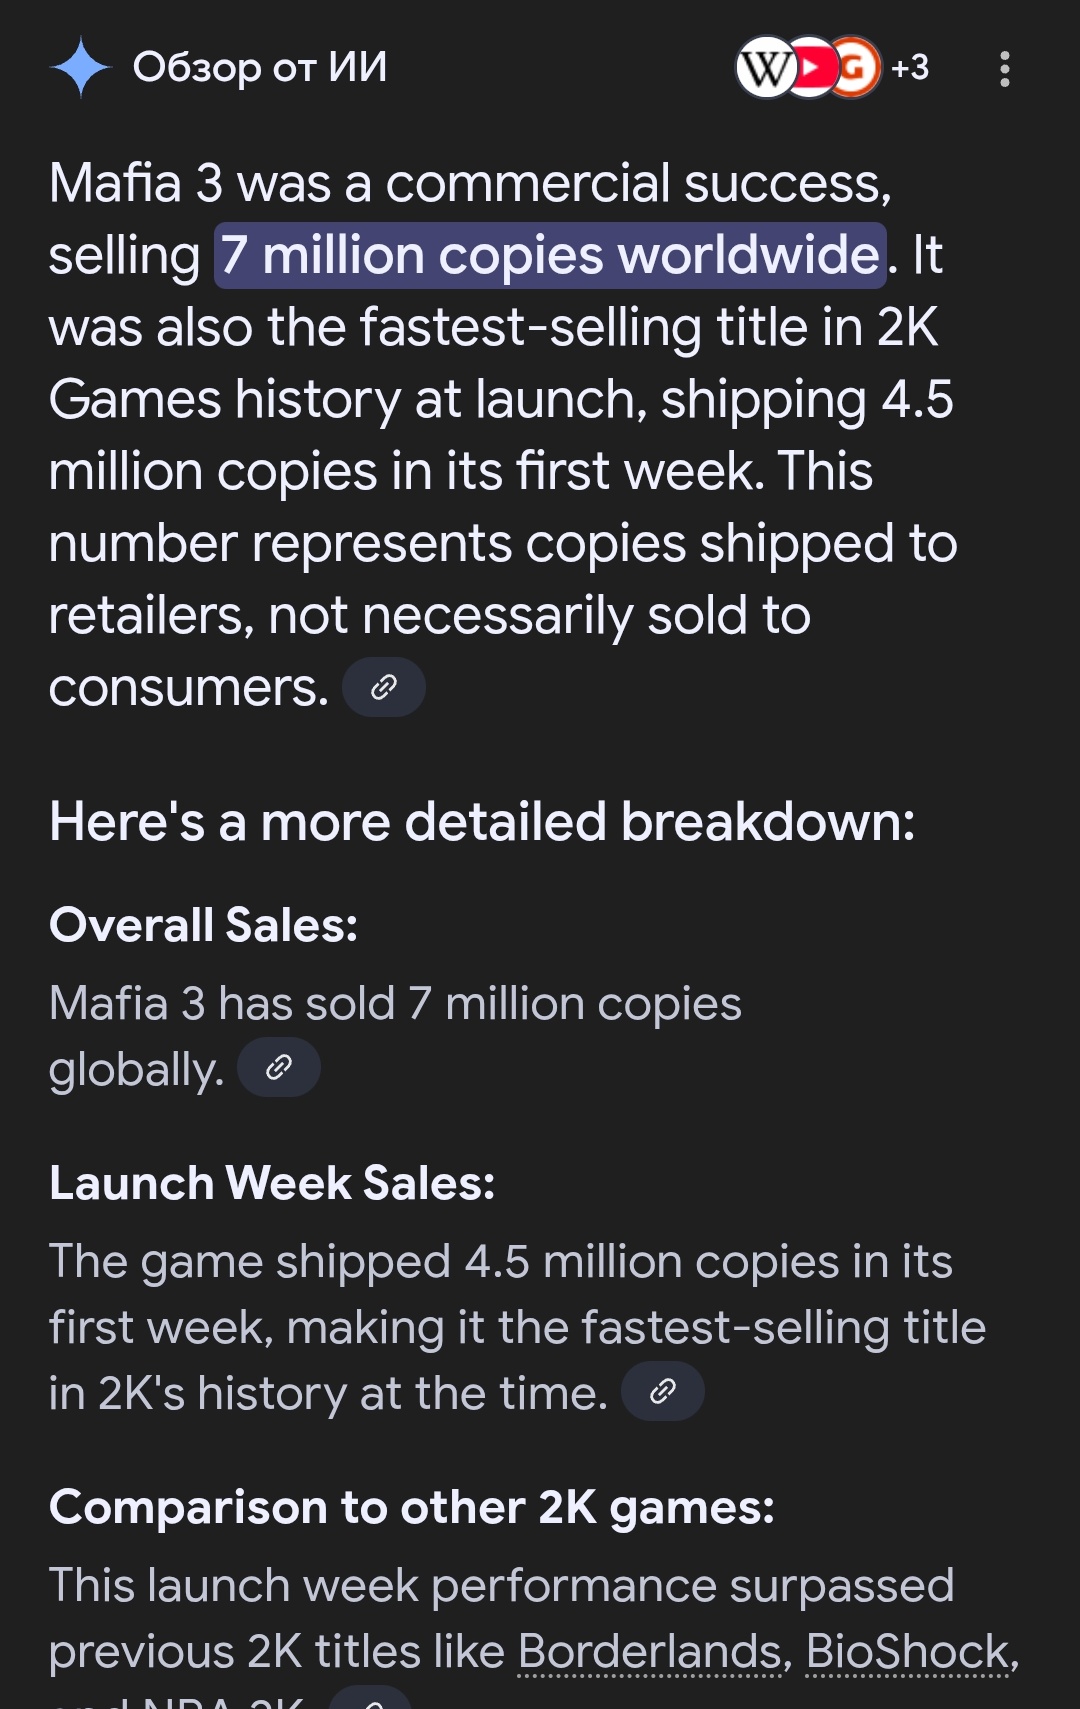Tap the AI overview sparkle icon

pyautogui.click(x=80, y=68)
